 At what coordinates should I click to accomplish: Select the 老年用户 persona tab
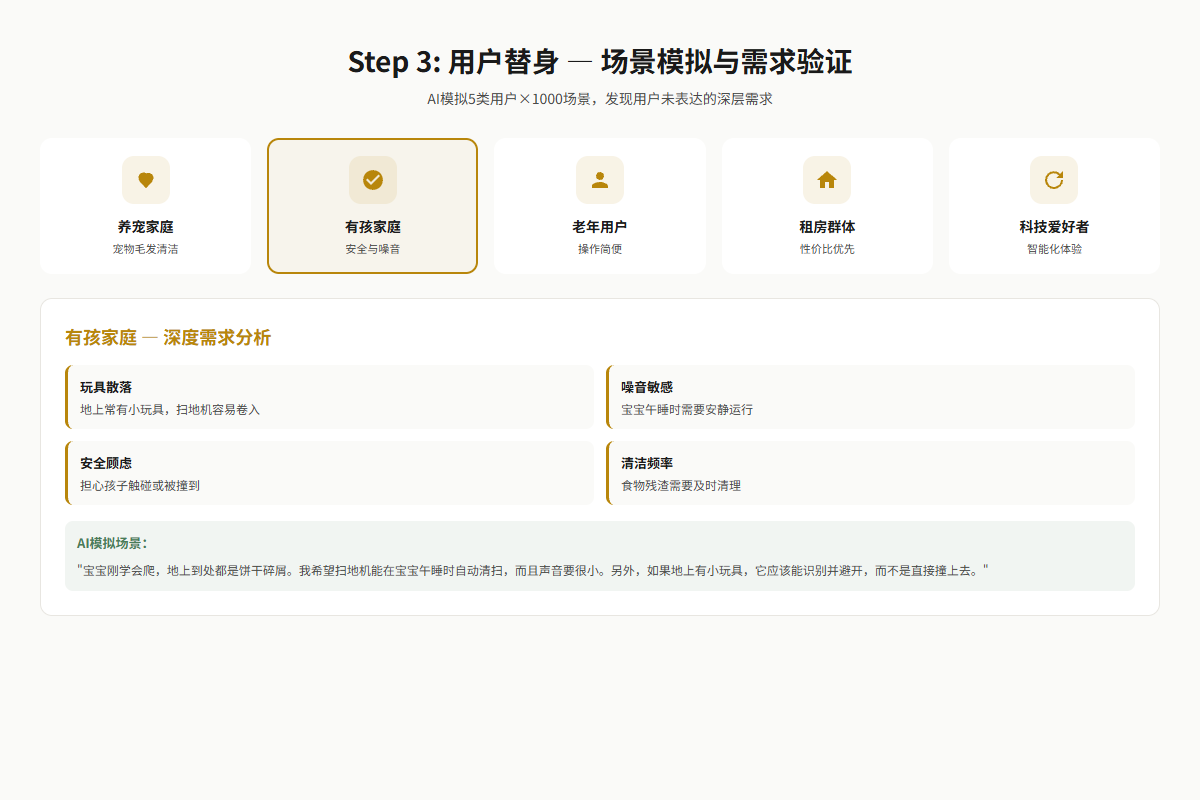[x=600, y=206]
